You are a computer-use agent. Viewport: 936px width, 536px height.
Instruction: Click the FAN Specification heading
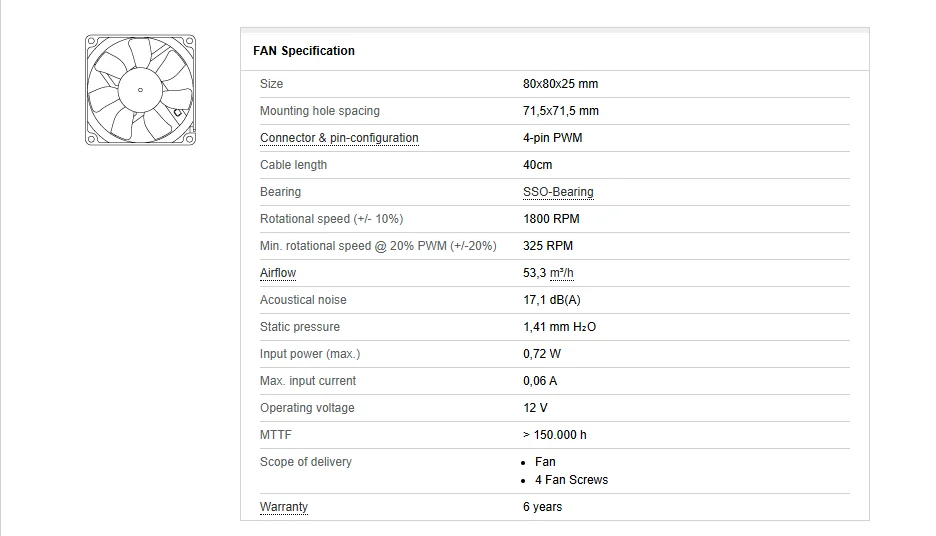tap(304, 51)
